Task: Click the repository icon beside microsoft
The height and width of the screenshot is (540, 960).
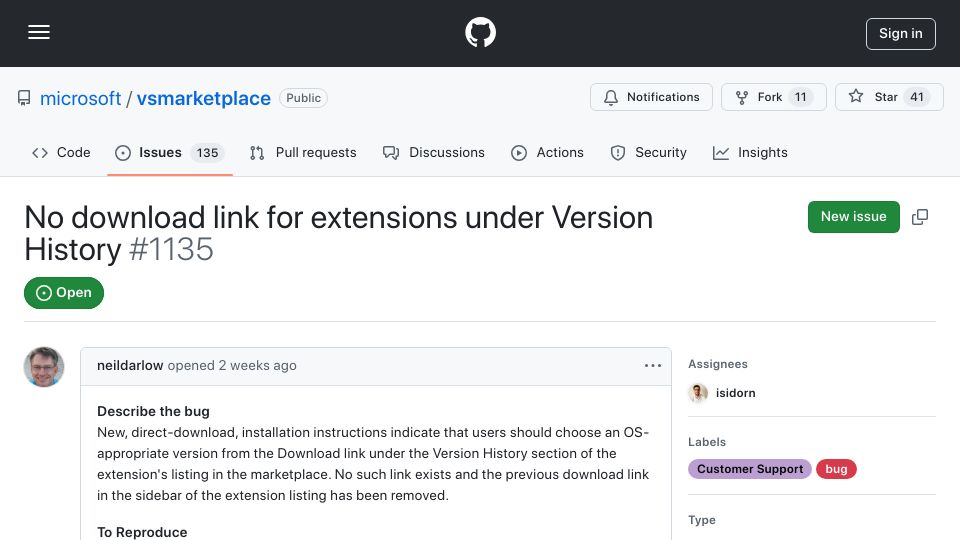Action: [x=24, y=98]
